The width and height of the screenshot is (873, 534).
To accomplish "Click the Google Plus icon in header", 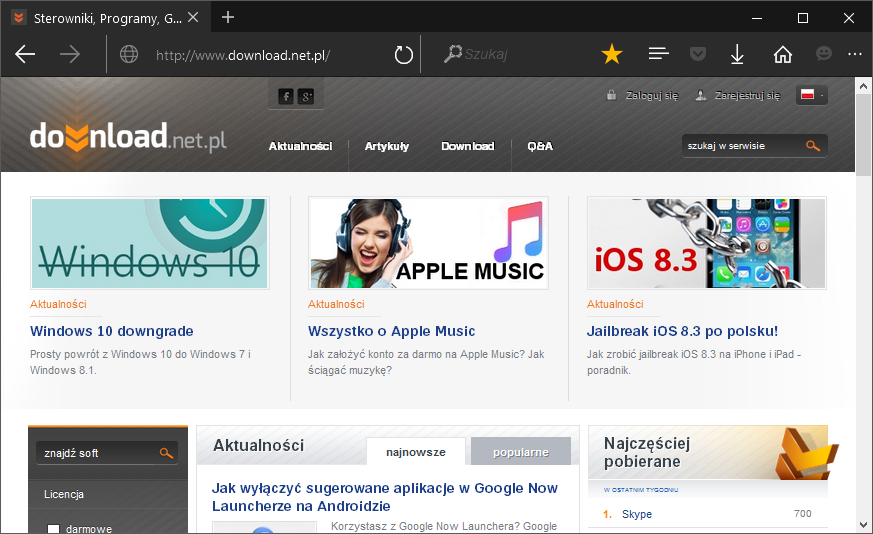I will pos(306,96).
